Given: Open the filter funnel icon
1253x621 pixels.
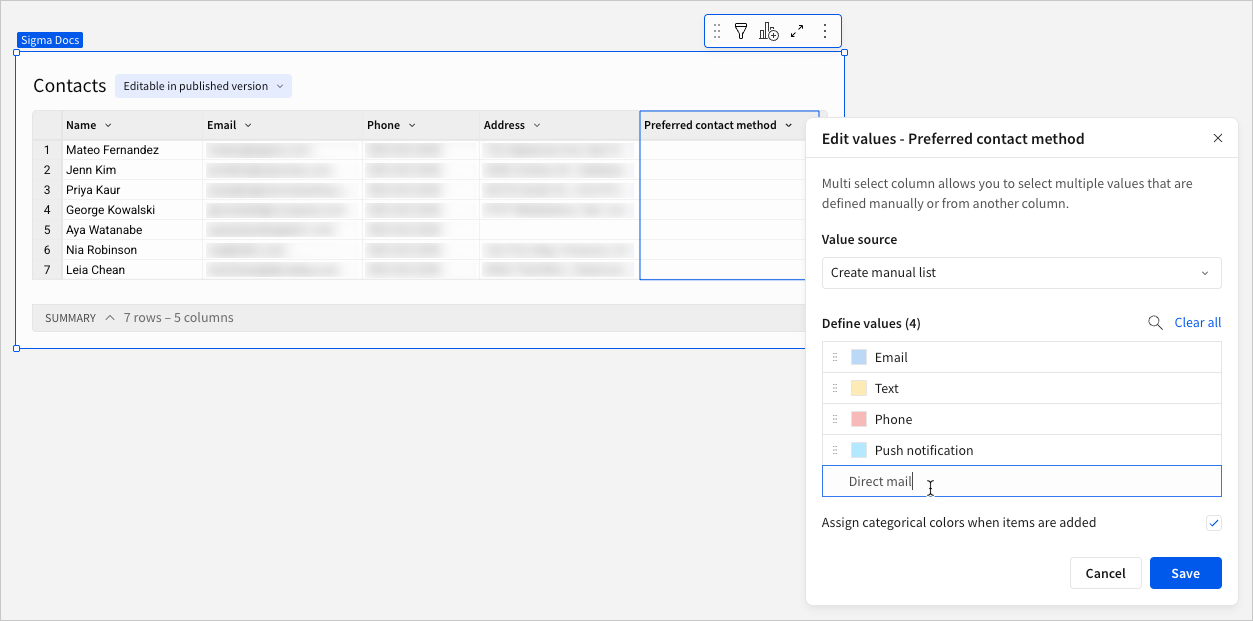Looking at the screenshot, I should coord(741,31).
